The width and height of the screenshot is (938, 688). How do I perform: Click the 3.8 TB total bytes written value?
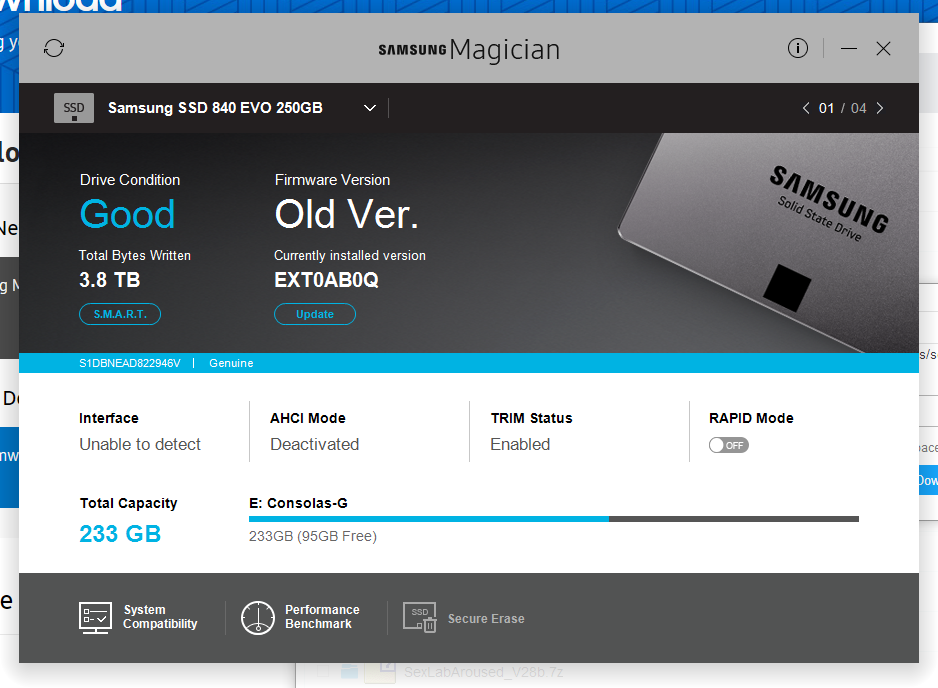[x=109, y=280]
